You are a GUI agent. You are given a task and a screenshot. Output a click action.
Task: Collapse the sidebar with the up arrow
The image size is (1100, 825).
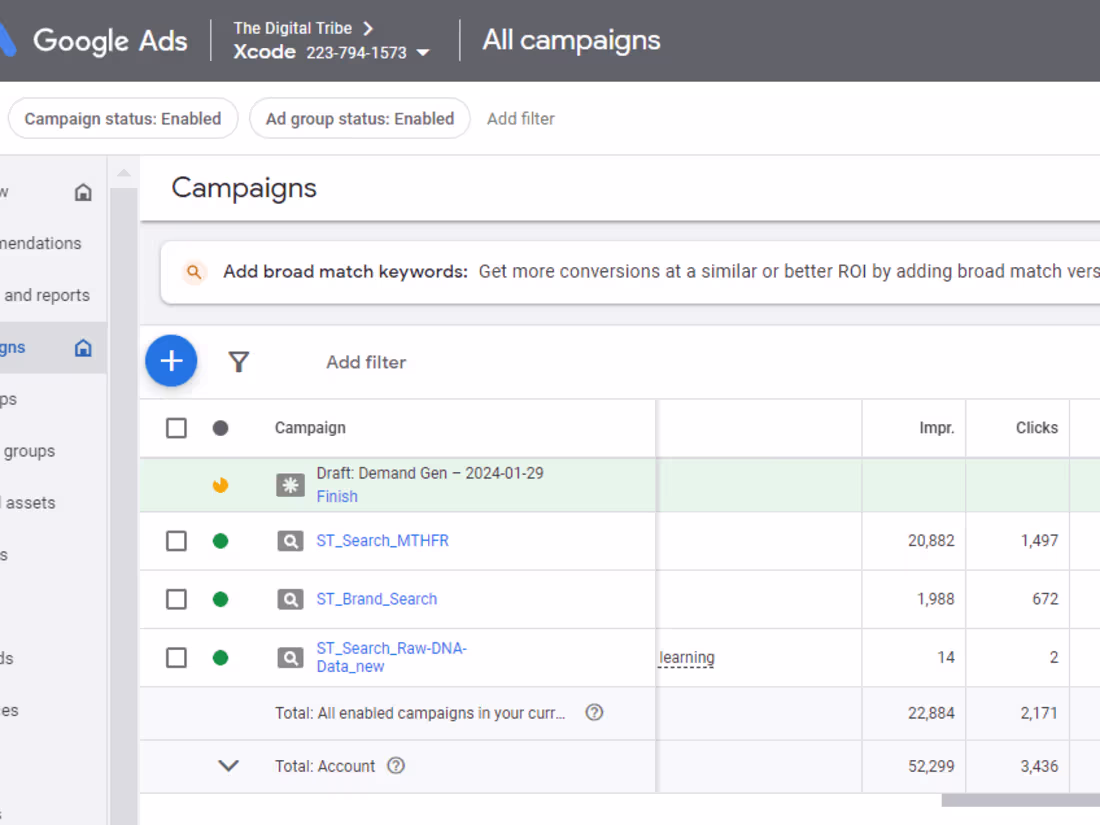point(124,173)
